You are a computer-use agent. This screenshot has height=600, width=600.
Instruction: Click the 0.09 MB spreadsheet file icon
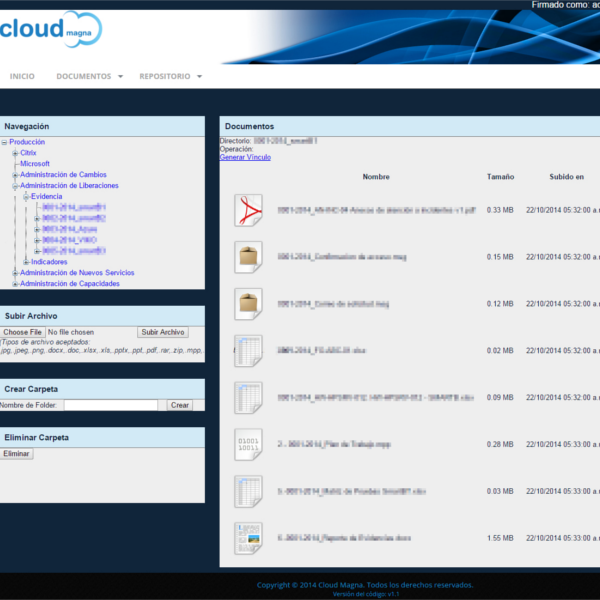tap(248, 397)
